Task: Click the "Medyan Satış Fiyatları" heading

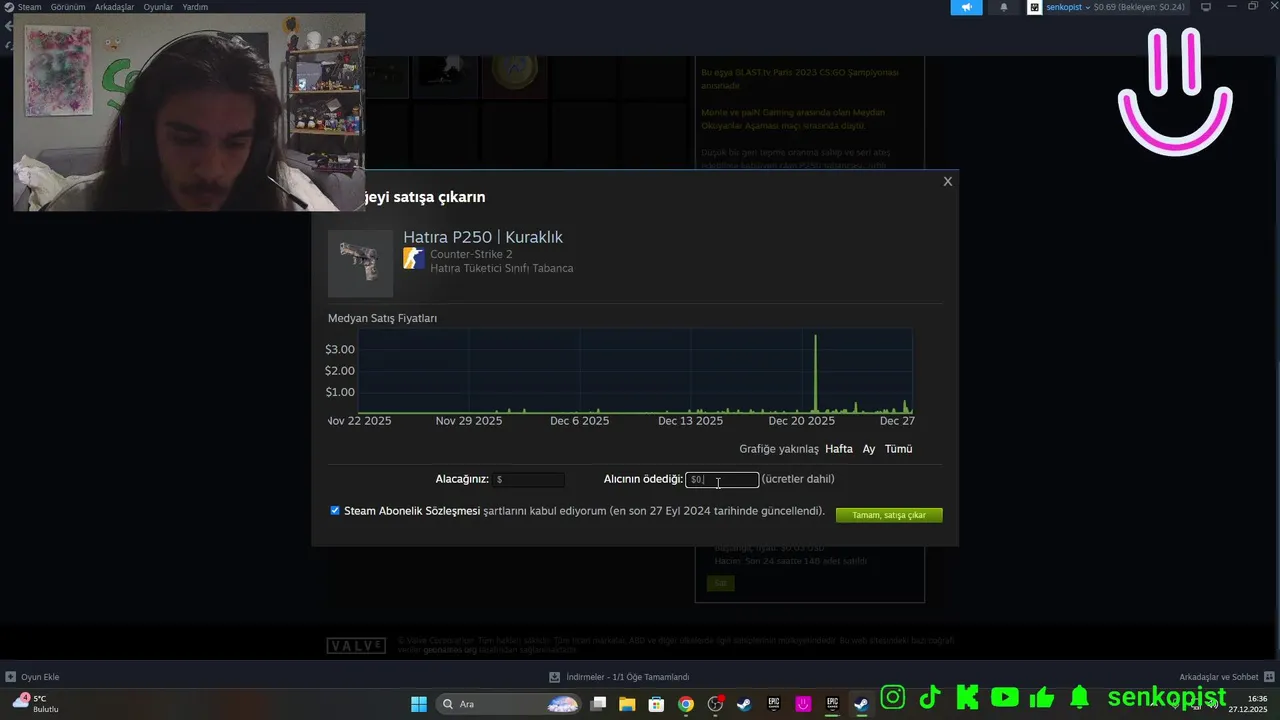Action: click(x=382, y=318)
